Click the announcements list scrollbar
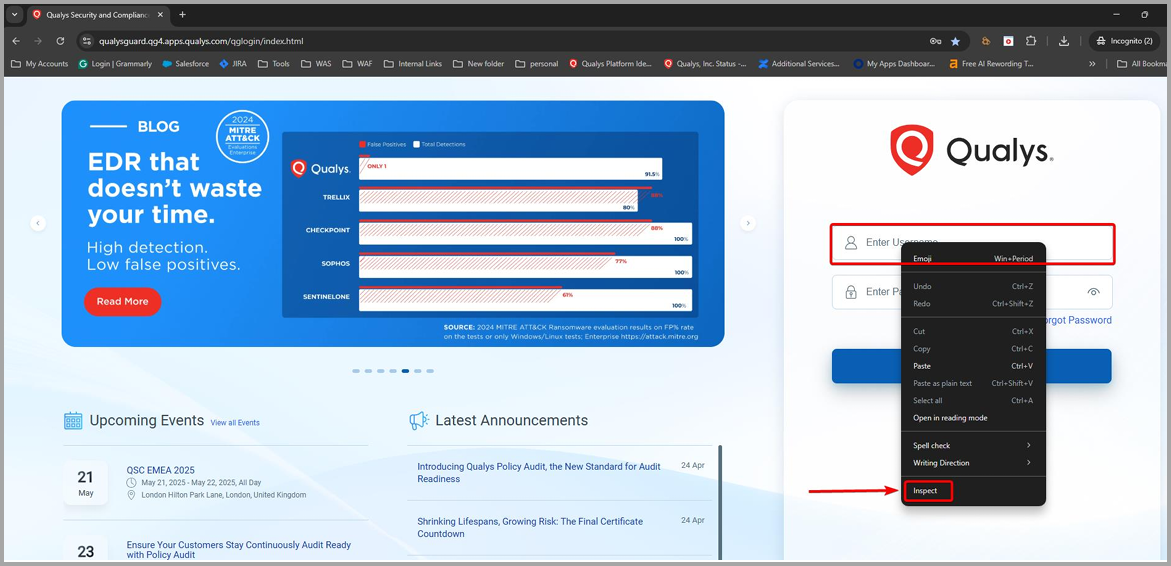 coord(720,502)
